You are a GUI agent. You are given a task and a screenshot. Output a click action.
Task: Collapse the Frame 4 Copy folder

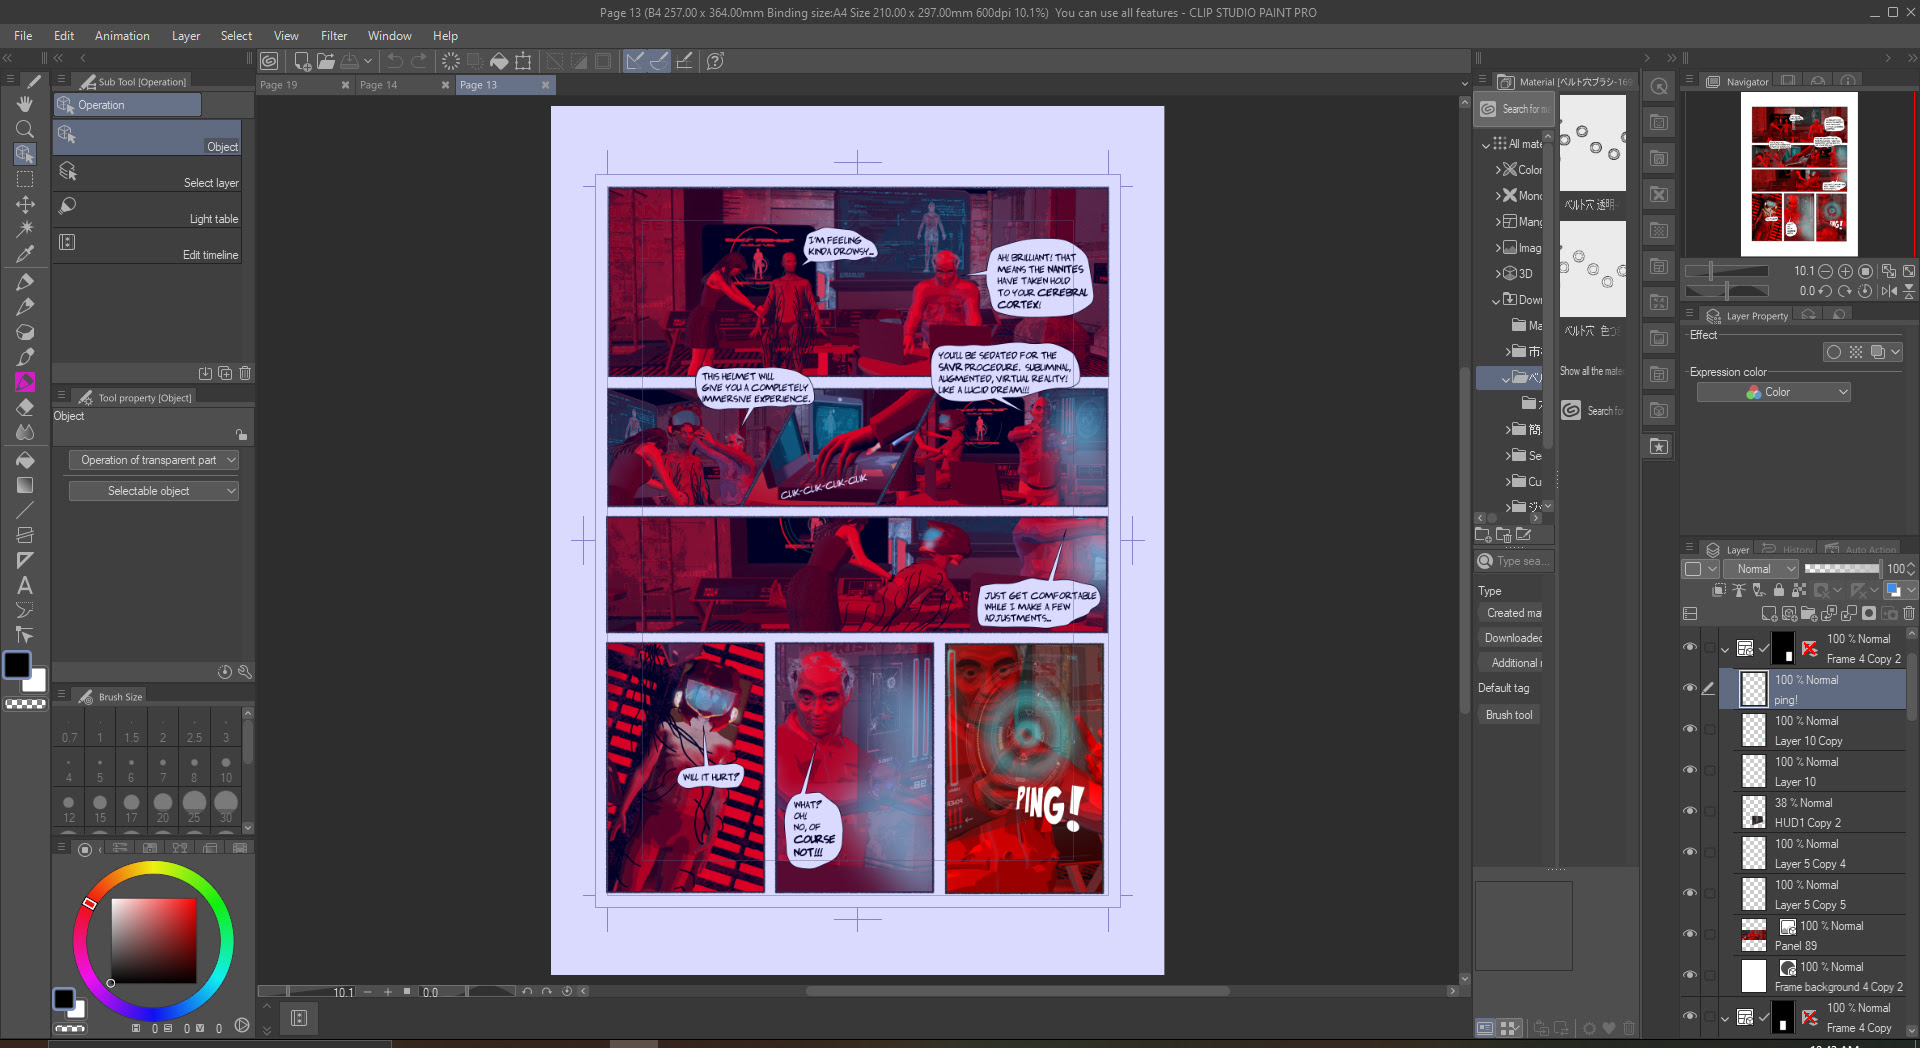(x=1726, y=1019)
